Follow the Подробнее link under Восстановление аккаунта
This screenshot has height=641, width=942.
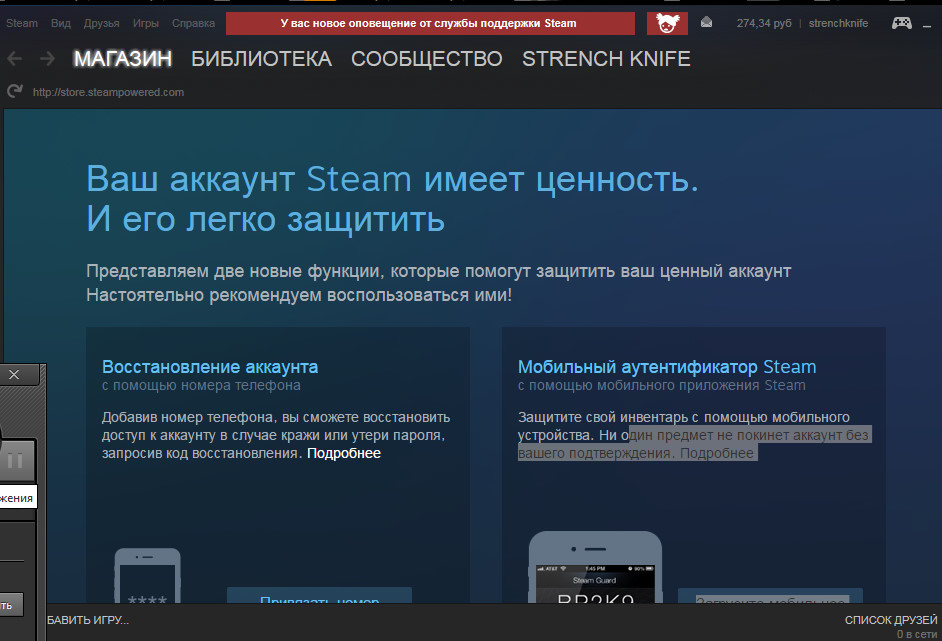click(x=344, y=453)
